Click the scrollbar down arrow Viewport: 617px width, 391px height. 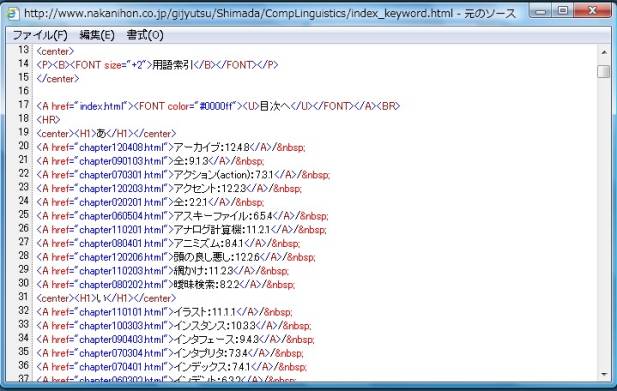pyautogui.click(x=604, y=374)
